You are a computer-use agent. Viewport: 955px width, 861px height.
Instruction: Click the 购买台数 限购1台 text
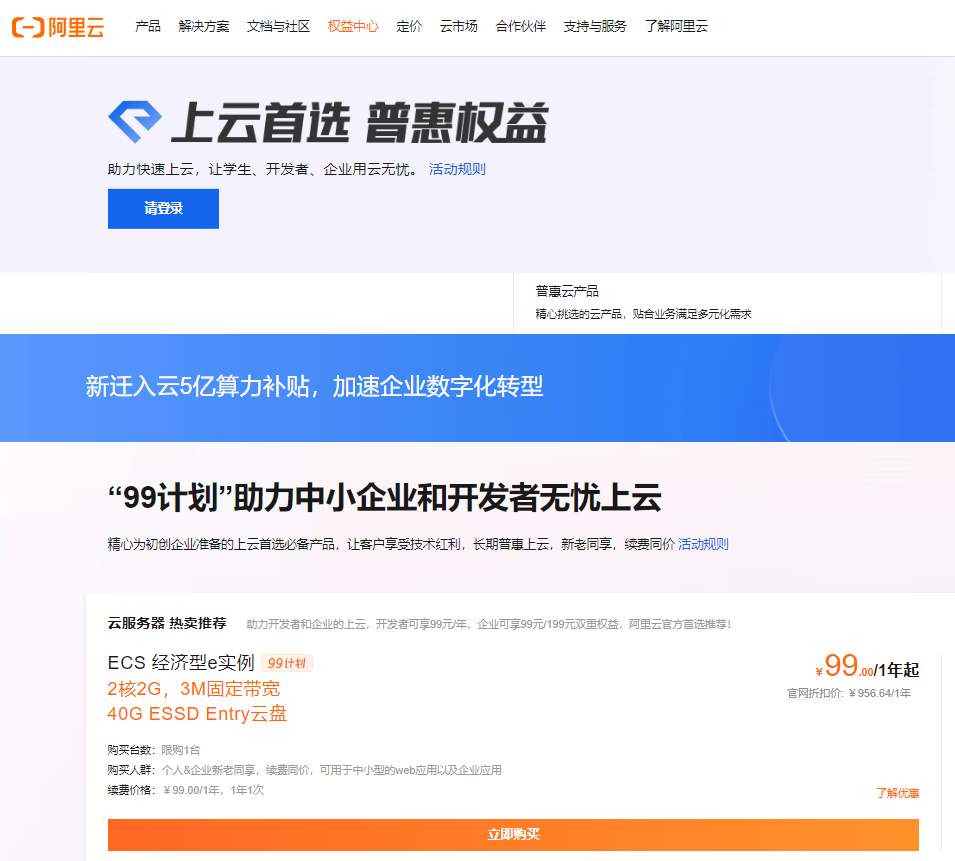tap(153, 750)
